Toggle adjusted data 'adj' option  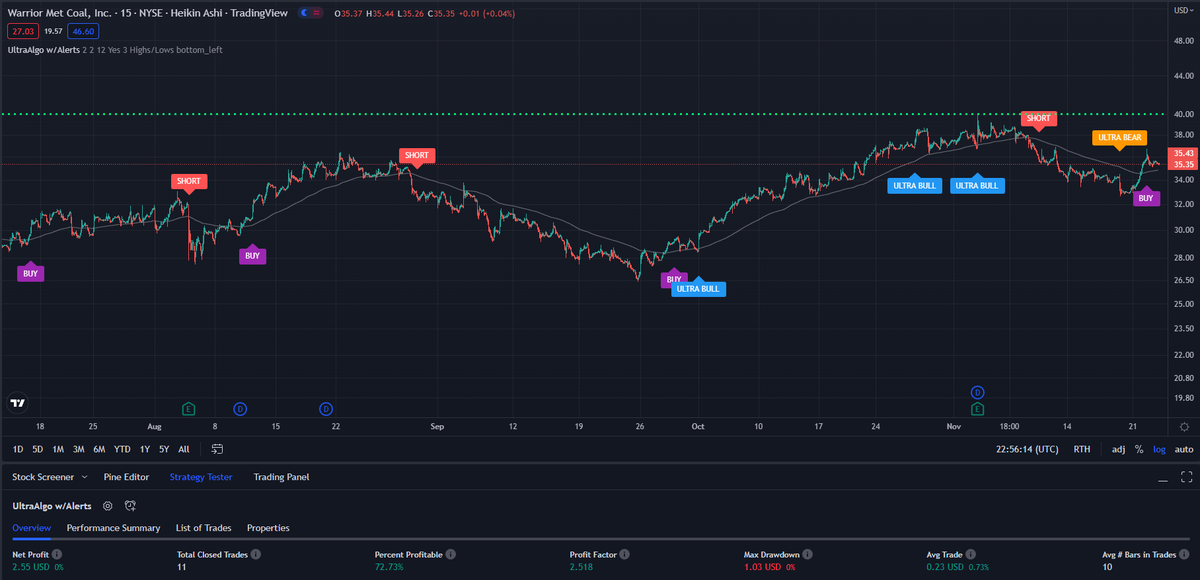point(1119,450)
